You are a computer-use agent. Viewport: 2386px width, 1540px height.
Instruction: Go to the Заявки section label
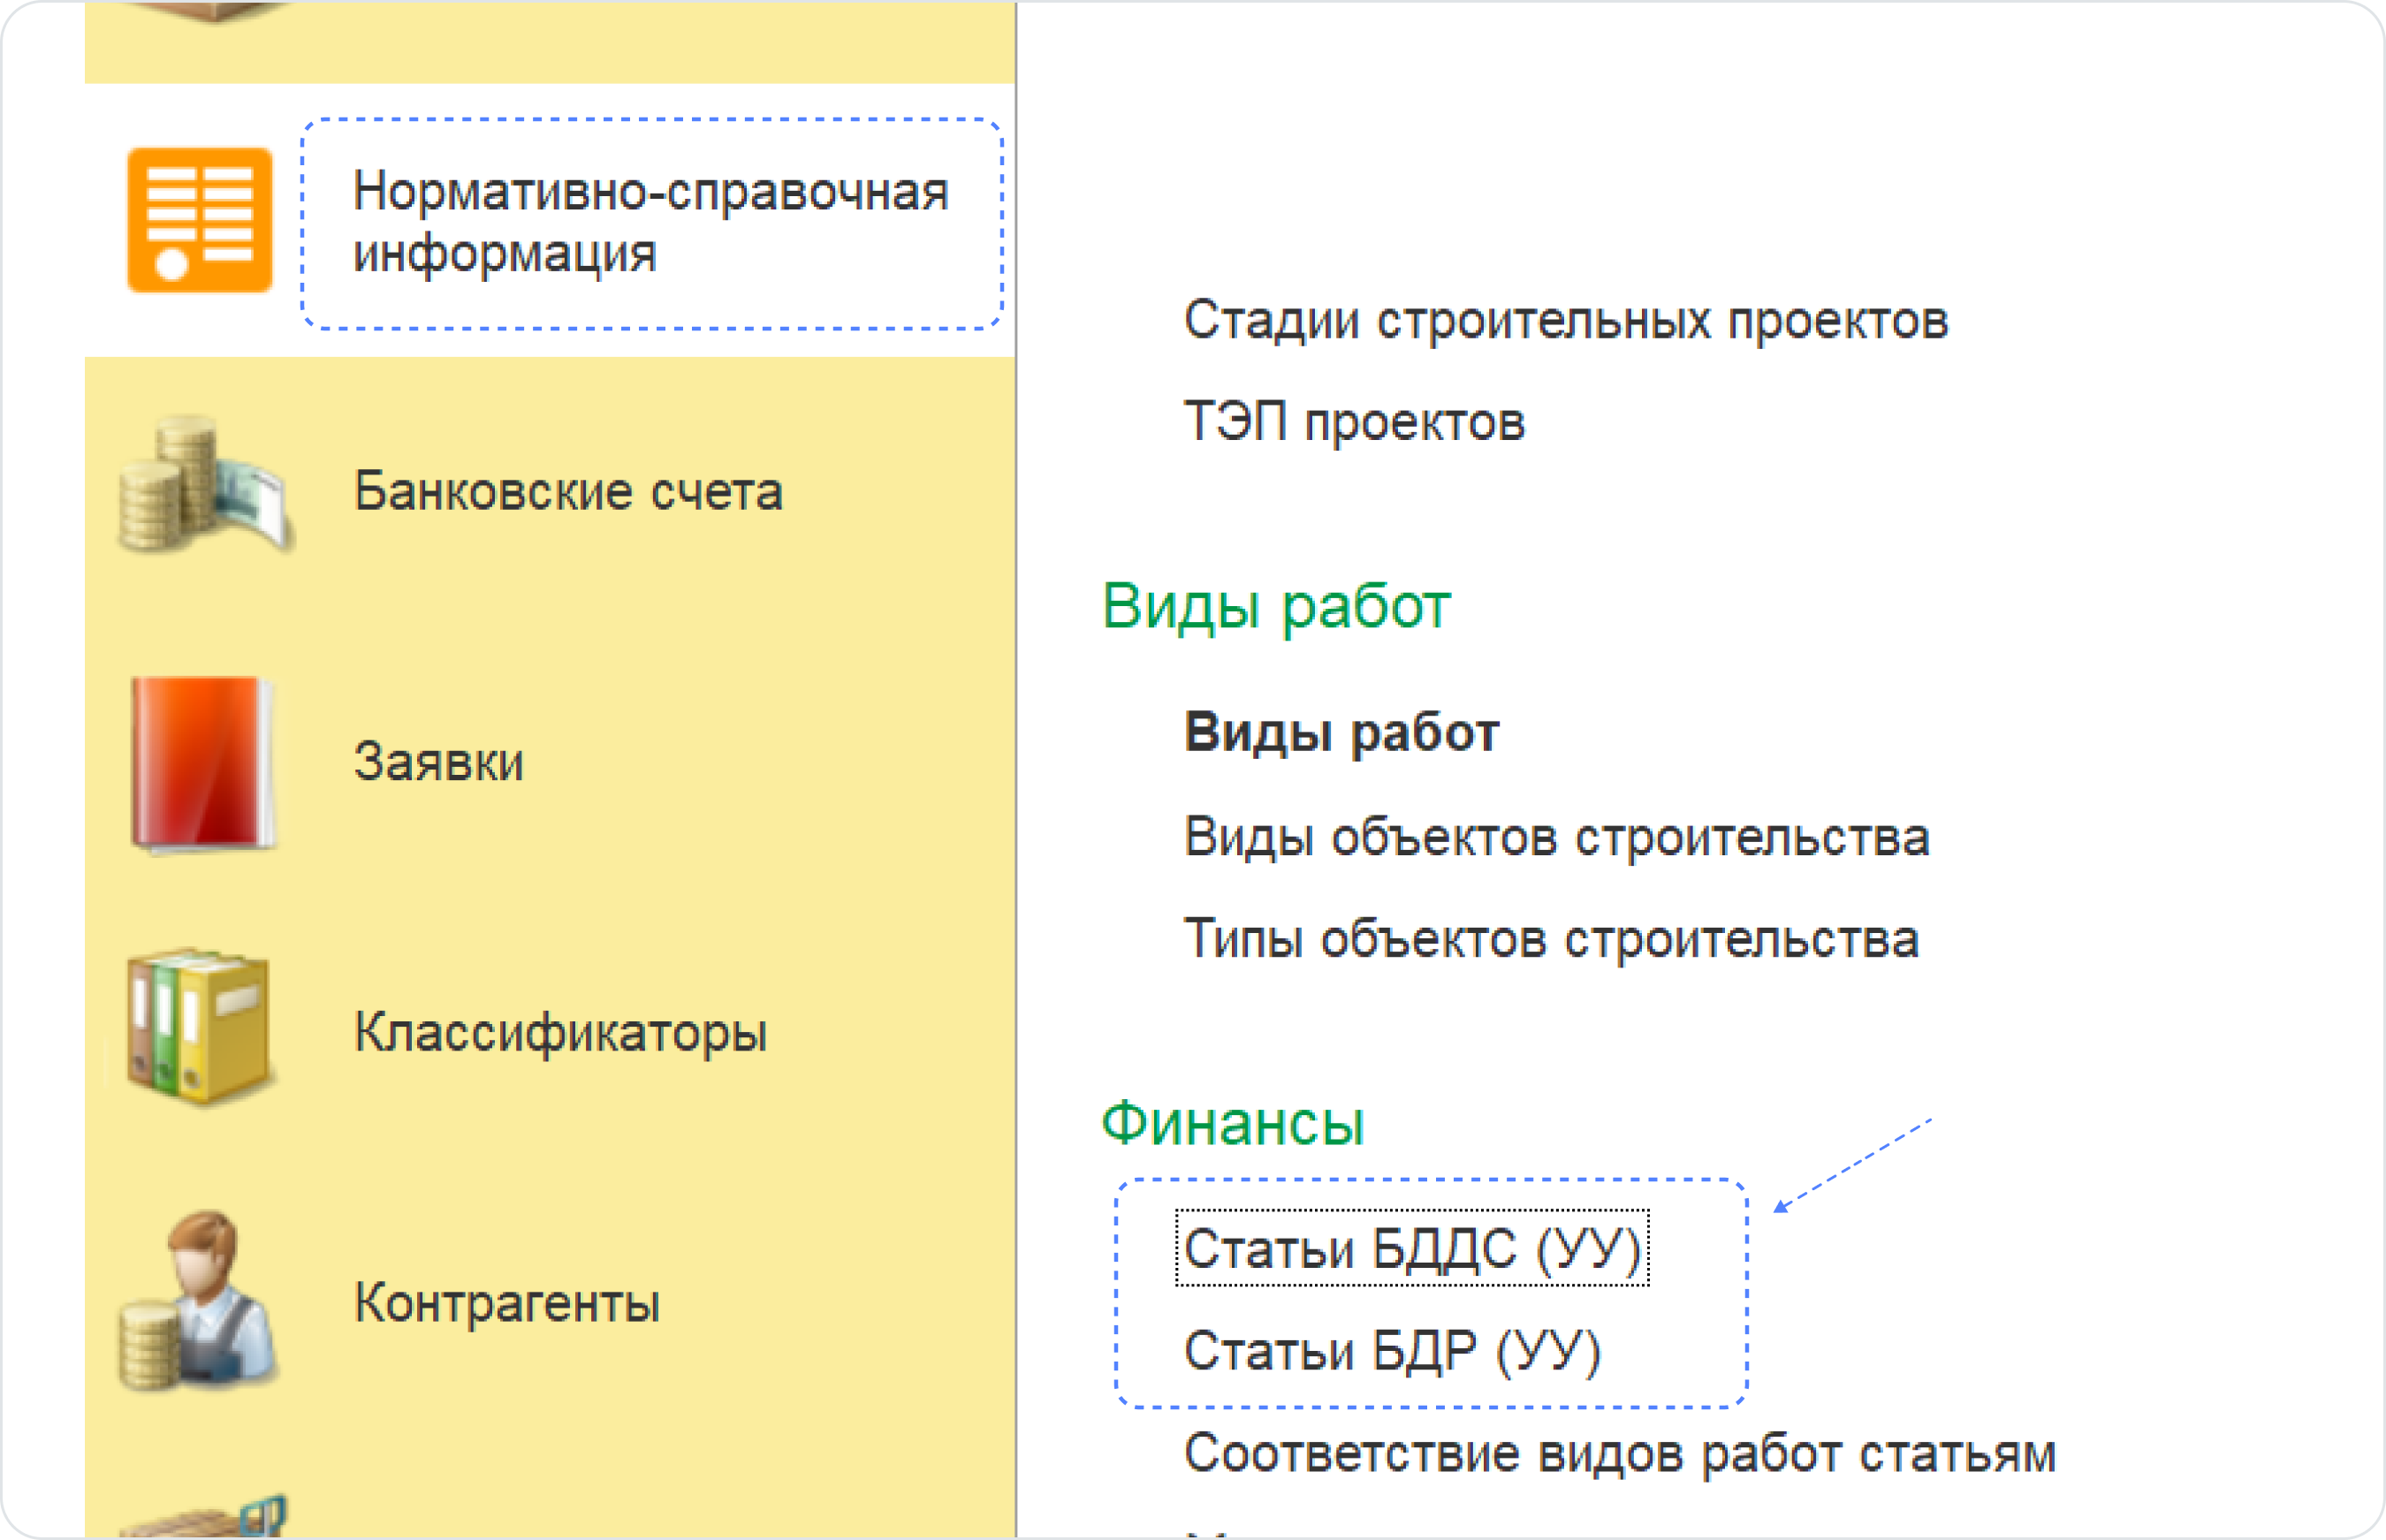(438, 762)
